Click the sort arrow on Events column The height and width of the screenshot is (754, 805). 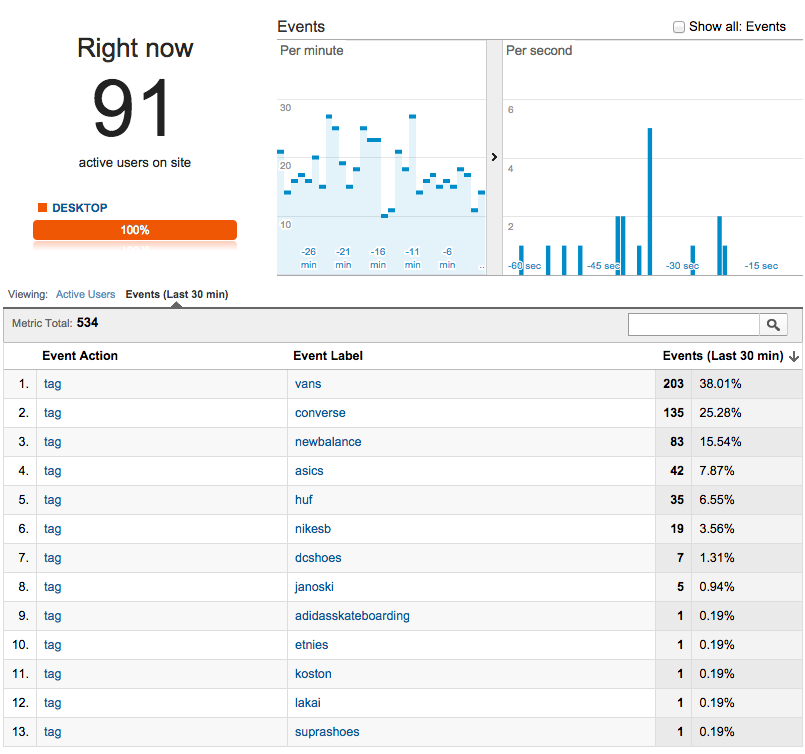click(794, 356)
